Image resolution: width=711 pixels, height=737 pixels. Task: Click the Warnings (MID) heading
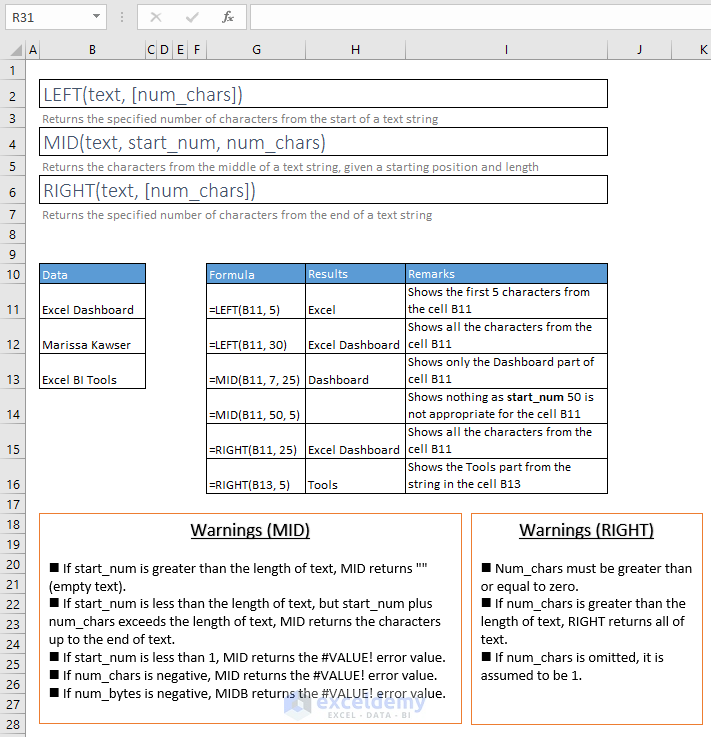click(x=250, y=530)
